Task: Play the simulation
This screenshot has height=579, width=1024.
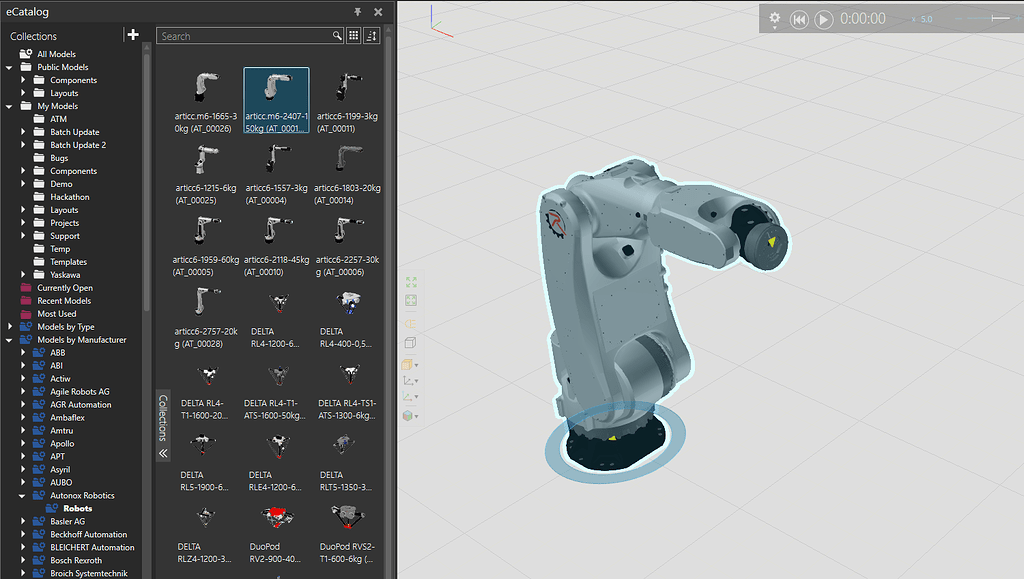Action: pyautogui.click(x=823, y=19)
